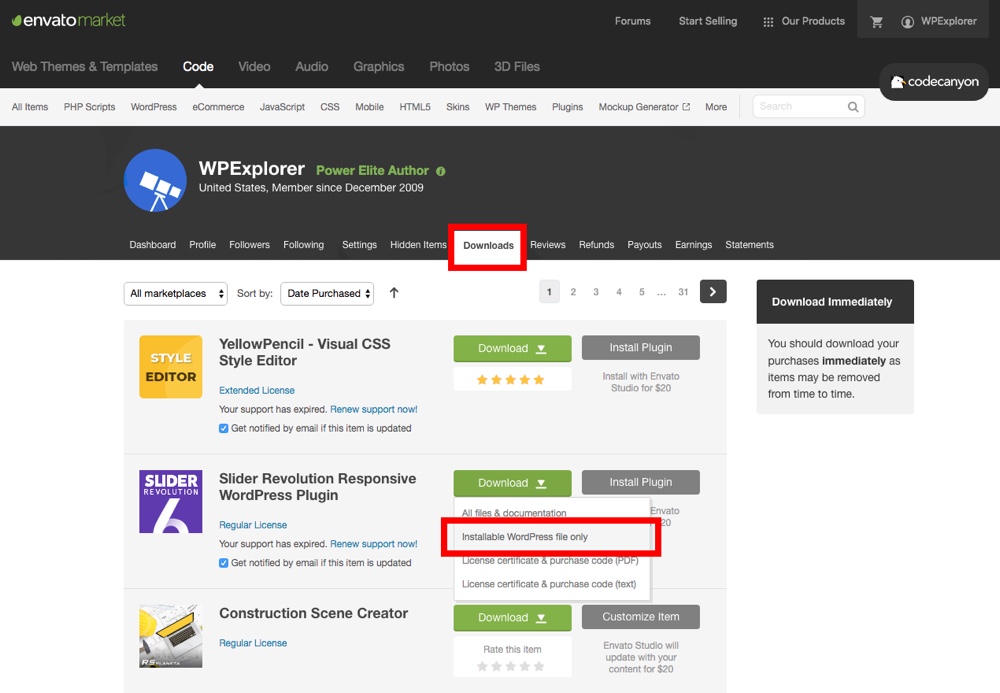Click the Mockup Generator external link icon
This screenshot has width=1000, height=693.
[686, 106]
